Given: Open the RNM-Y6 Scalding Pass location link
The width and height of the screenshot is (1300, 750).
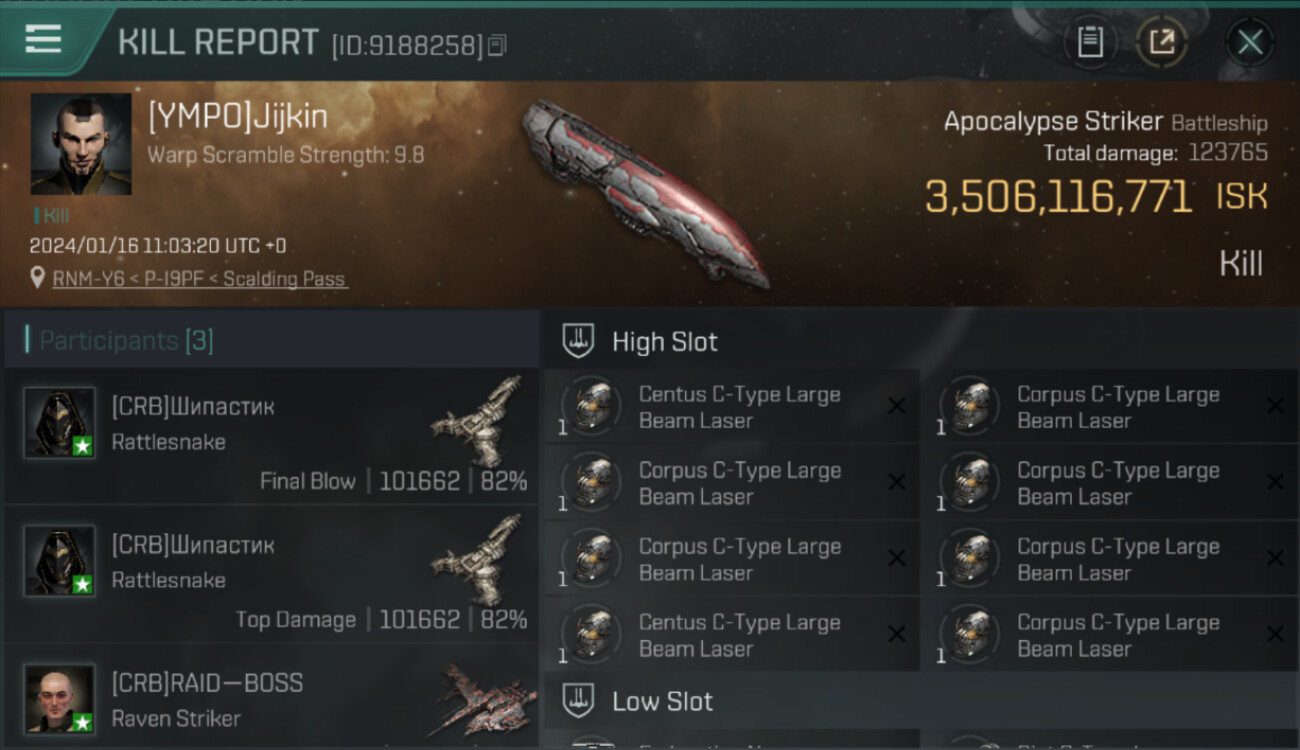Looking at the screenshot, I should coord(200,279).
